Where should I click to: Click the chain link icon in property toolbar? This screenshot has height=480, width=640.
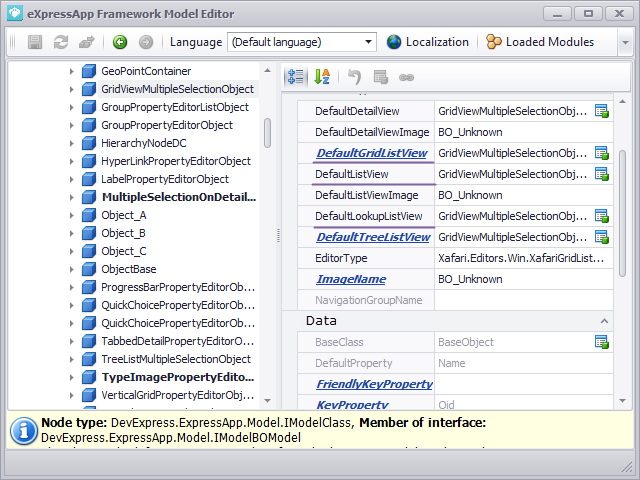(406, 77)
